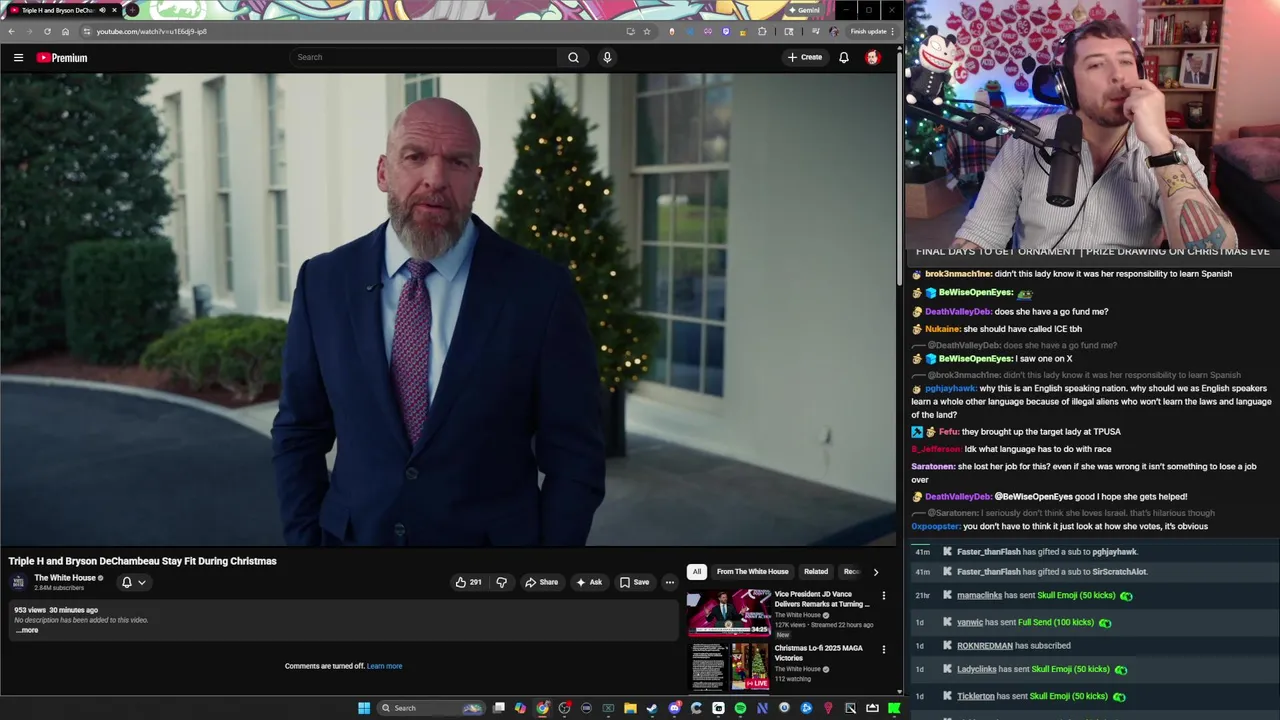Viewport: 1280px width, 720px height.
Task: Go back with browser back arrow
Action: tap(11, 31)
